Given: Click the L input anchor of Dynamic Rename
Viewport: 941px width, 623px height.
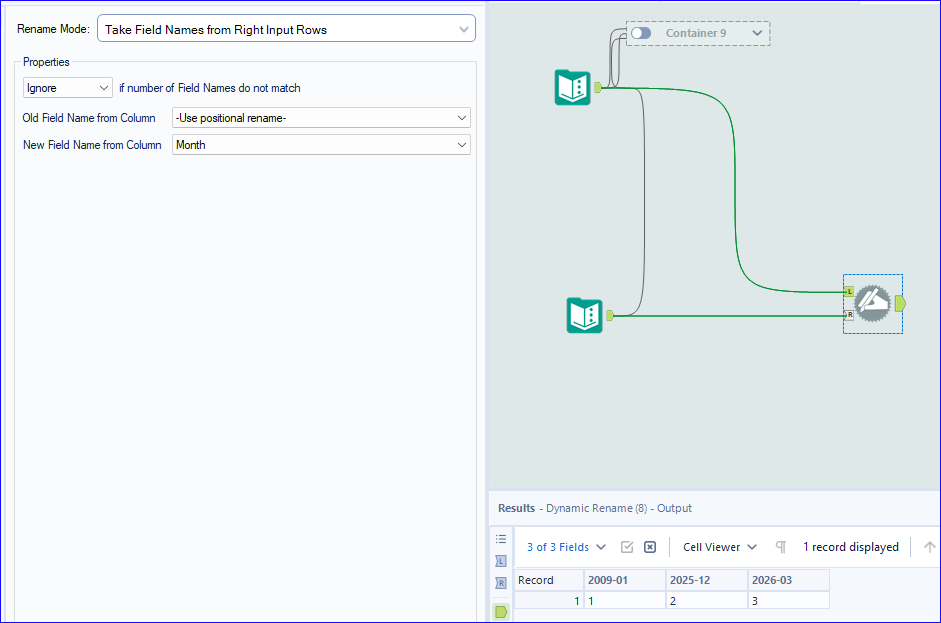Looking at the screenshot, I should (x=849, y=292).
